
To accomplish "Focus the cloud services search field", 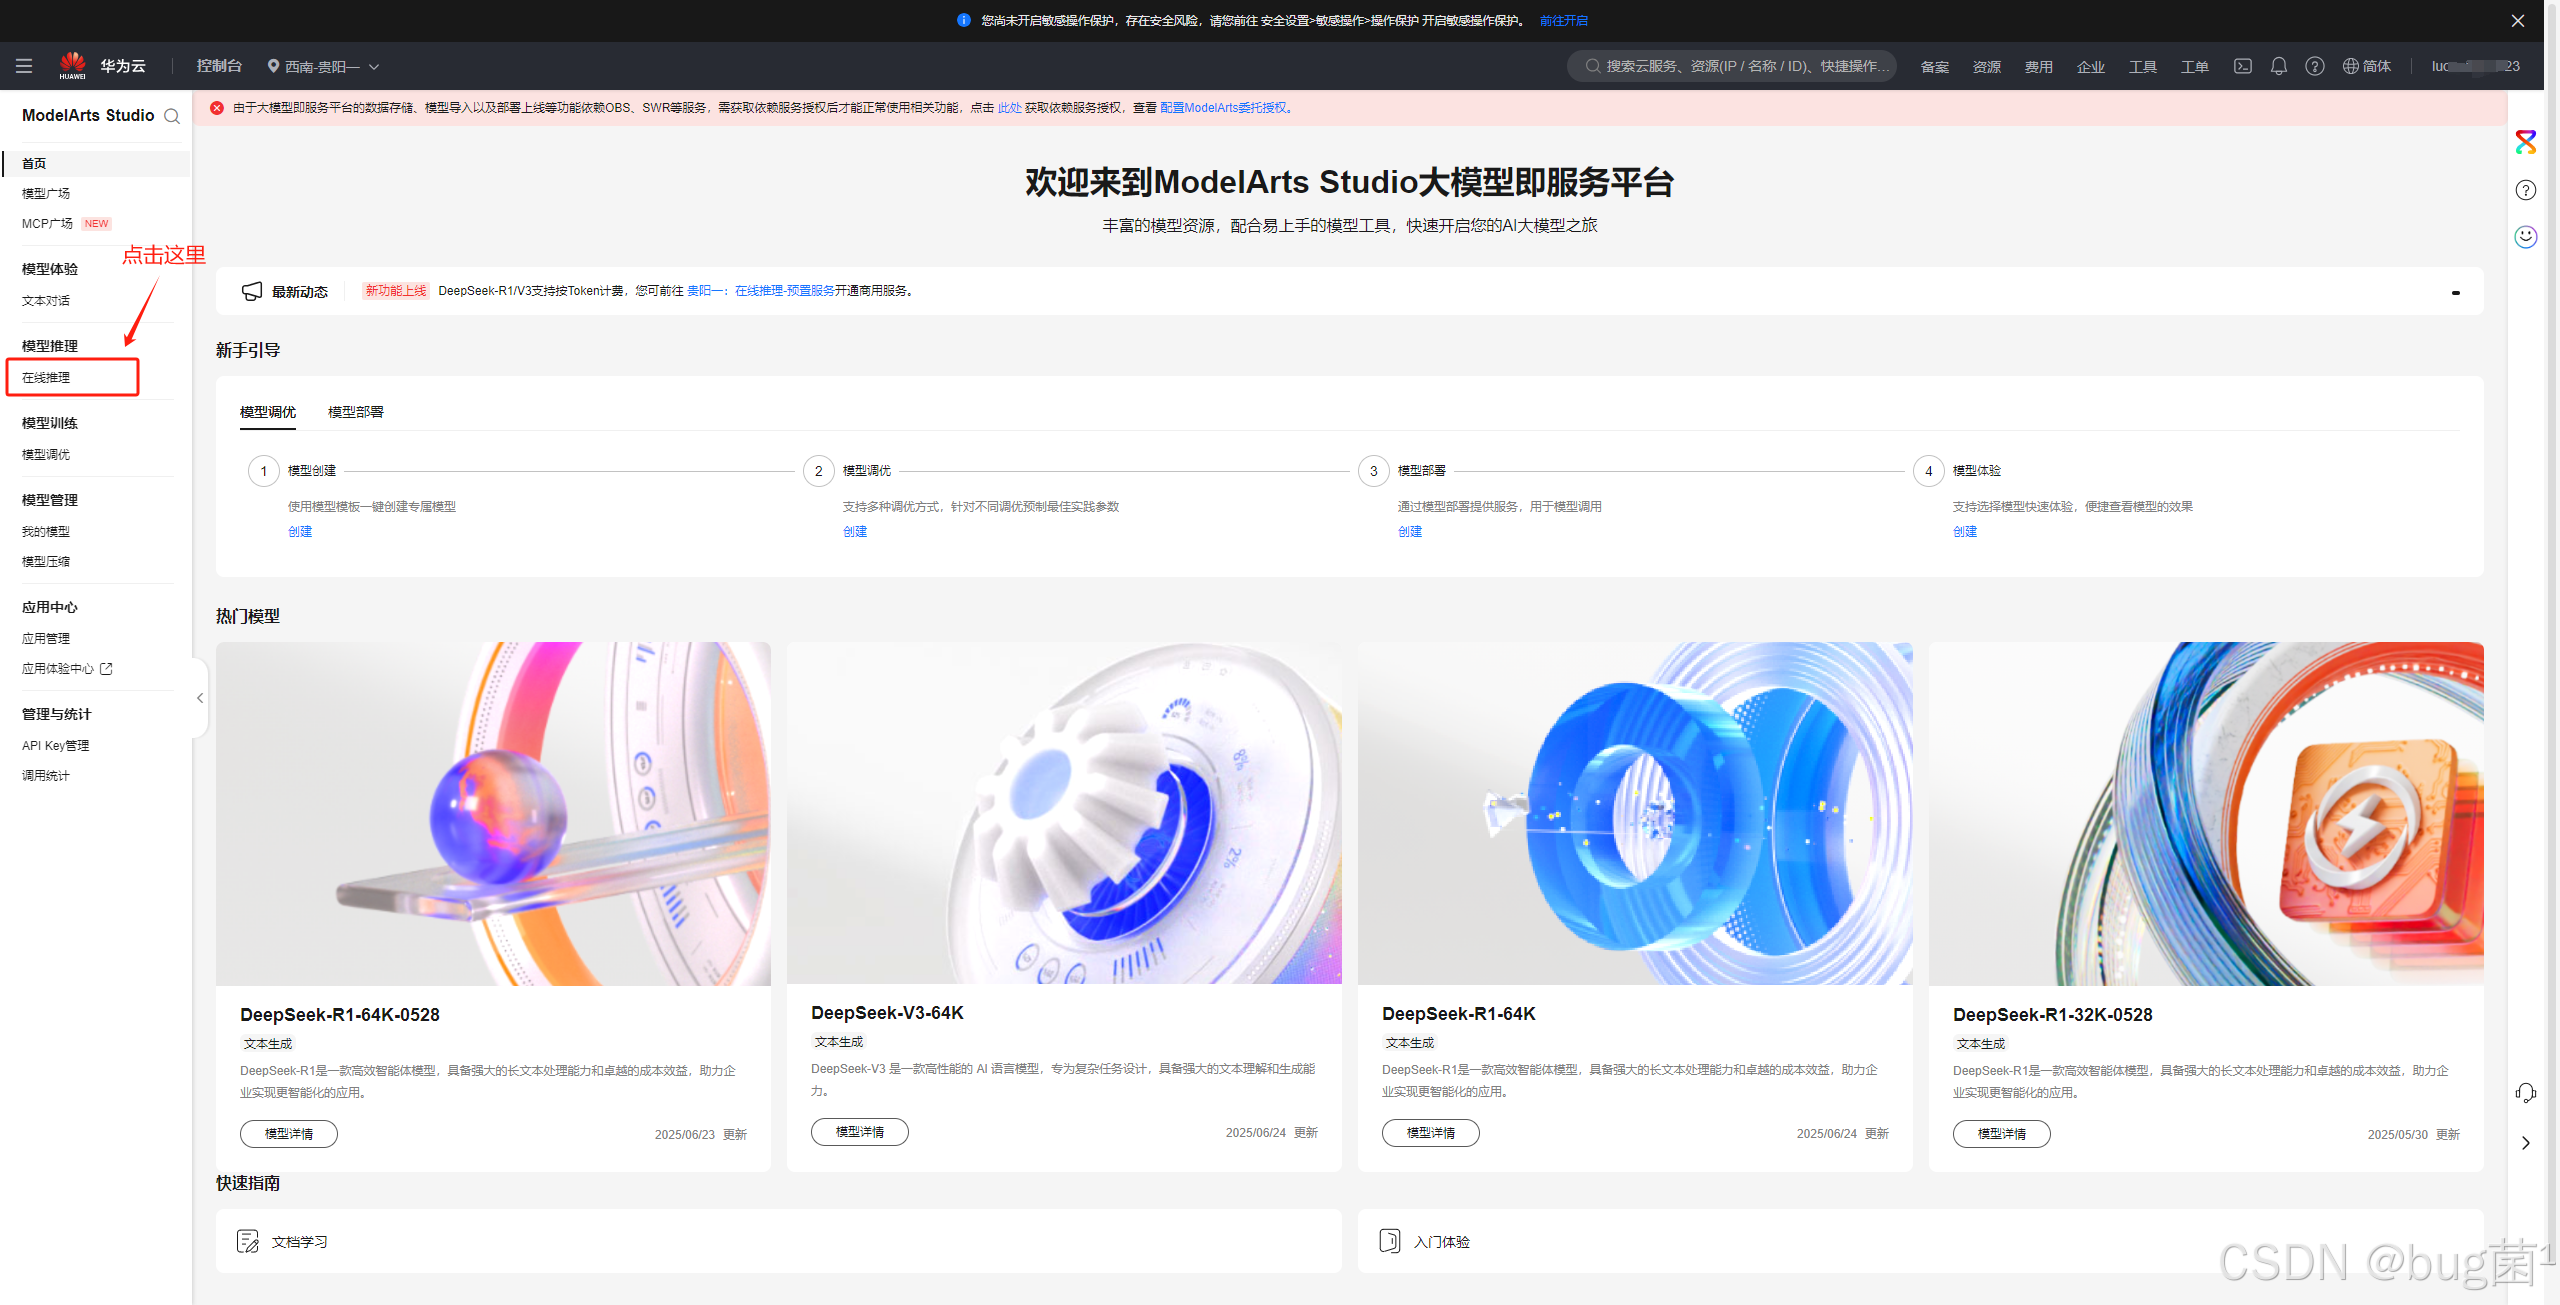I will click(x=1732, y=66).
